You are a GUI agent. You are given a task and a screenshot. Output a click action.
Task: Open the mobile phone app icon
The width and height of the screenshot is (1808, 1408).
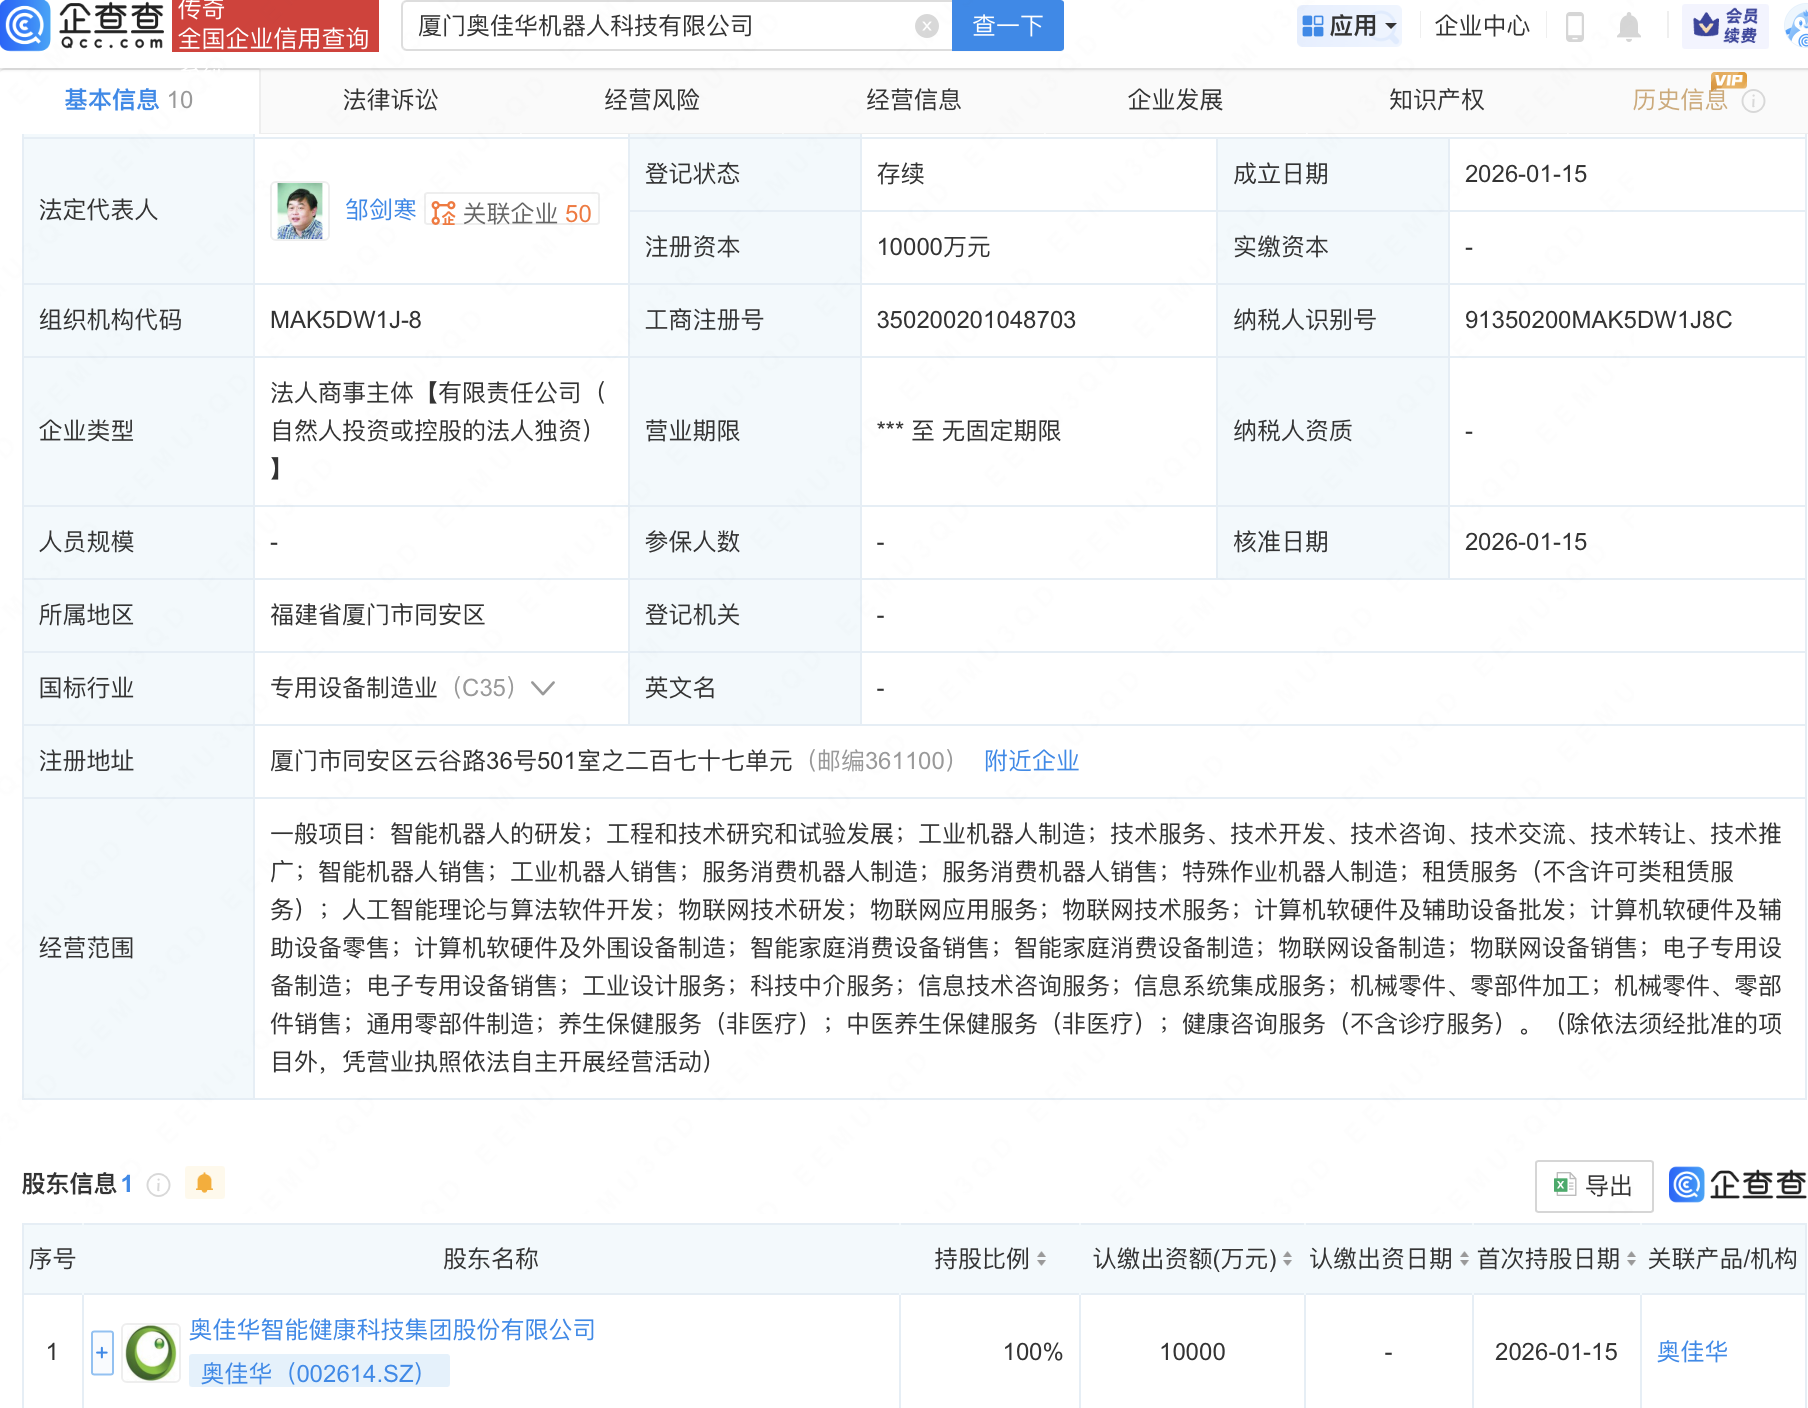(1574, 26)
